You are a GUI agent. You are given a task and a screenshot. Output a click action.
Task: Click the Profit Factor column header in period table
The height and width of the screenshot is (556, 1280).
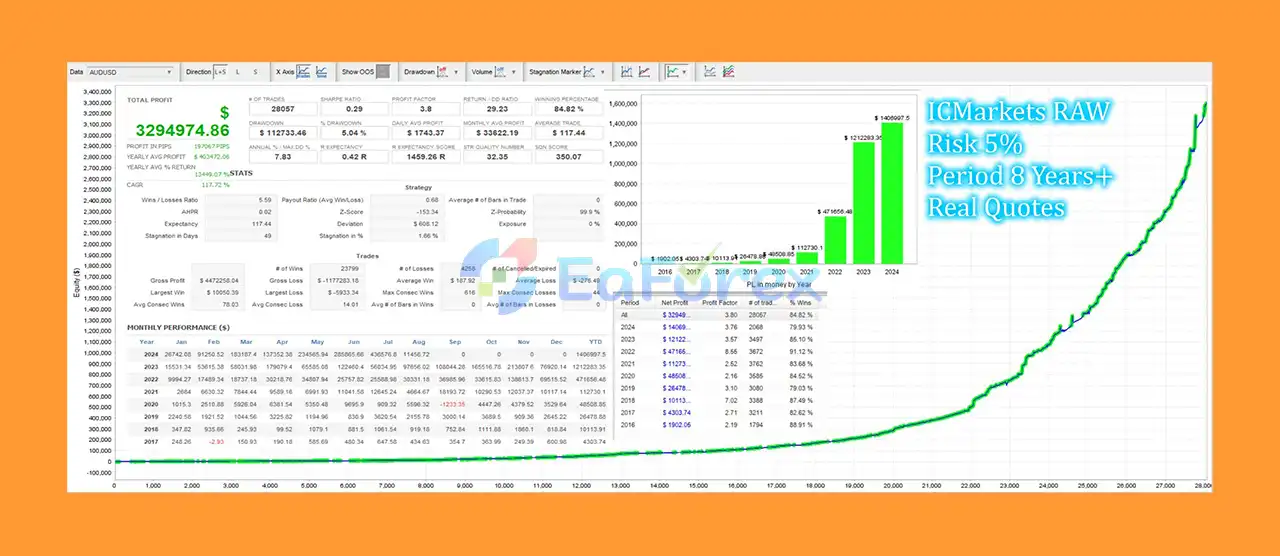pos(719,301)
